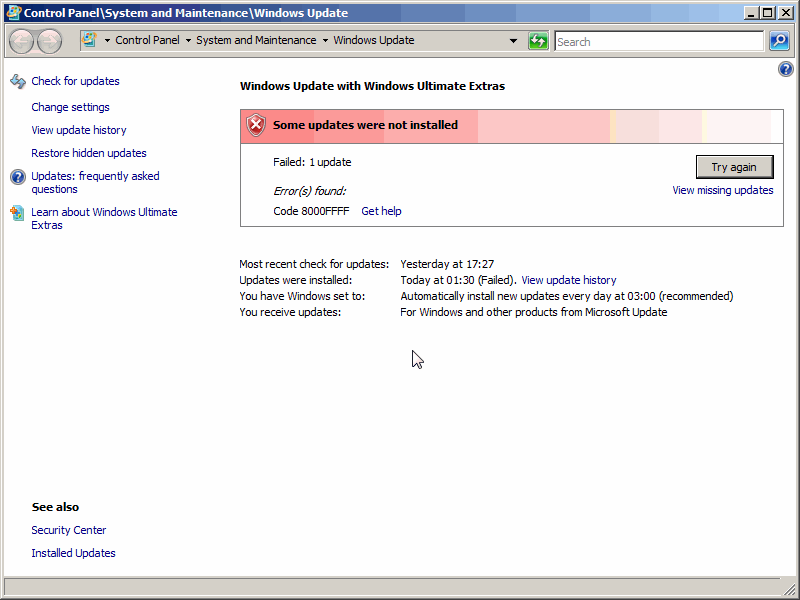This screenshot has width=800, height=600.
Task: Open Installed Updates link
Action: tap(73, 553)
